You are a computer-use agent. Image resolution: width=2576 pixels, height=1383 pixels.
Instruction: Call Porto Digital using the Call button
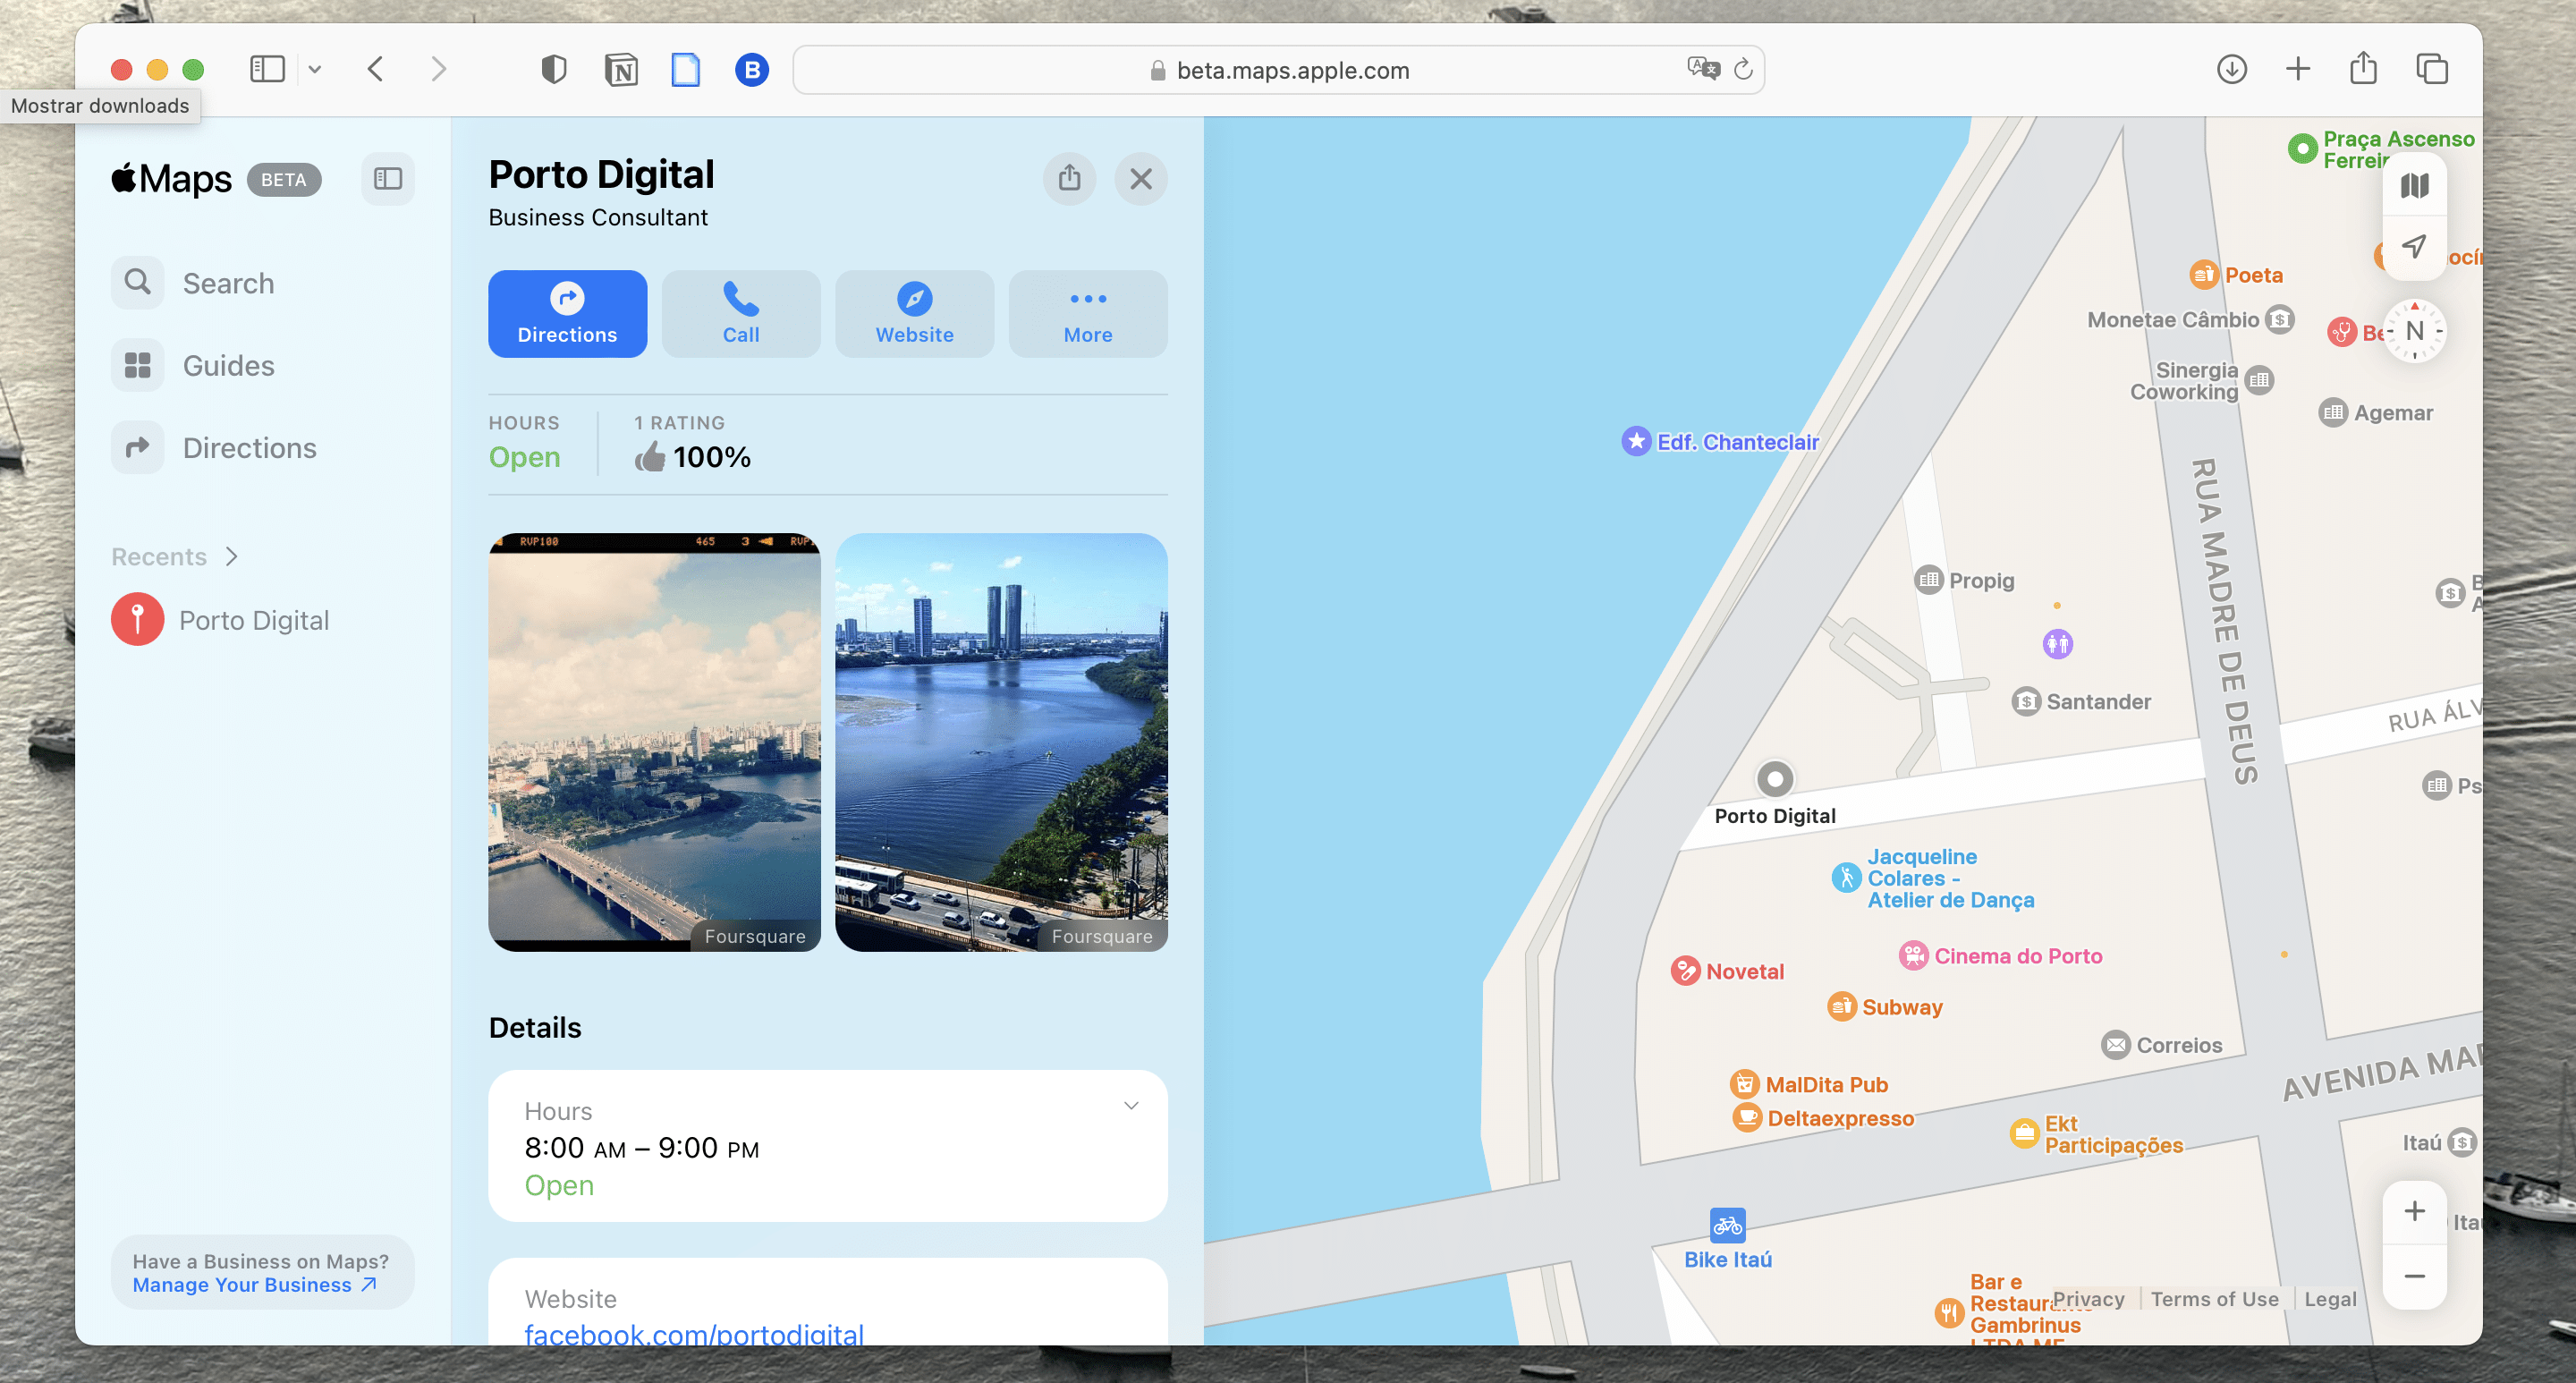[740, 313]
